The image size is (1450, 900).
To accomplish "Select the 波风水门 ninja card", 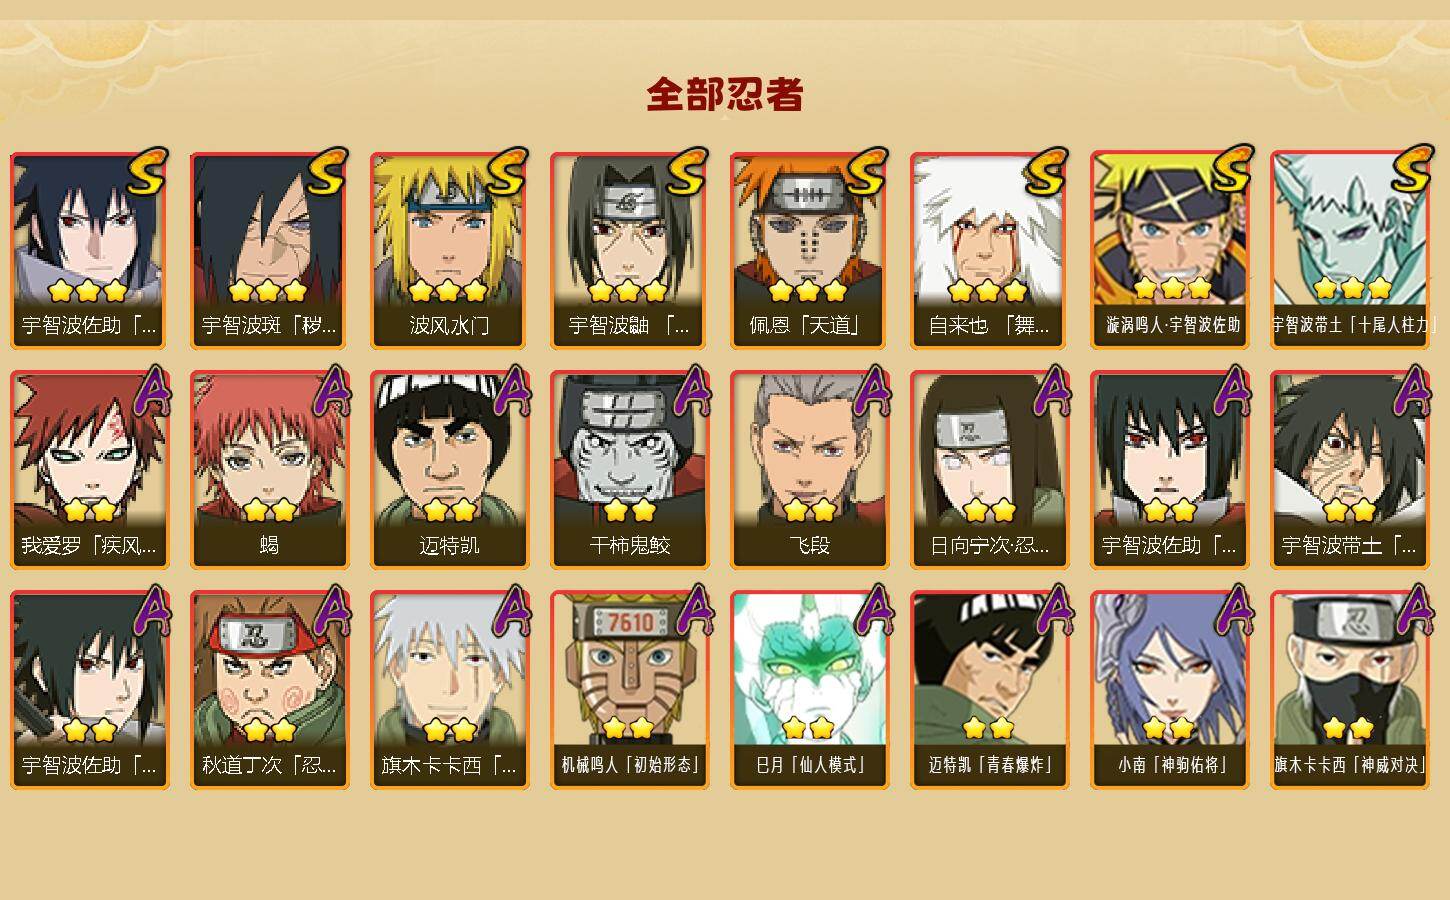I will (449, 250).
